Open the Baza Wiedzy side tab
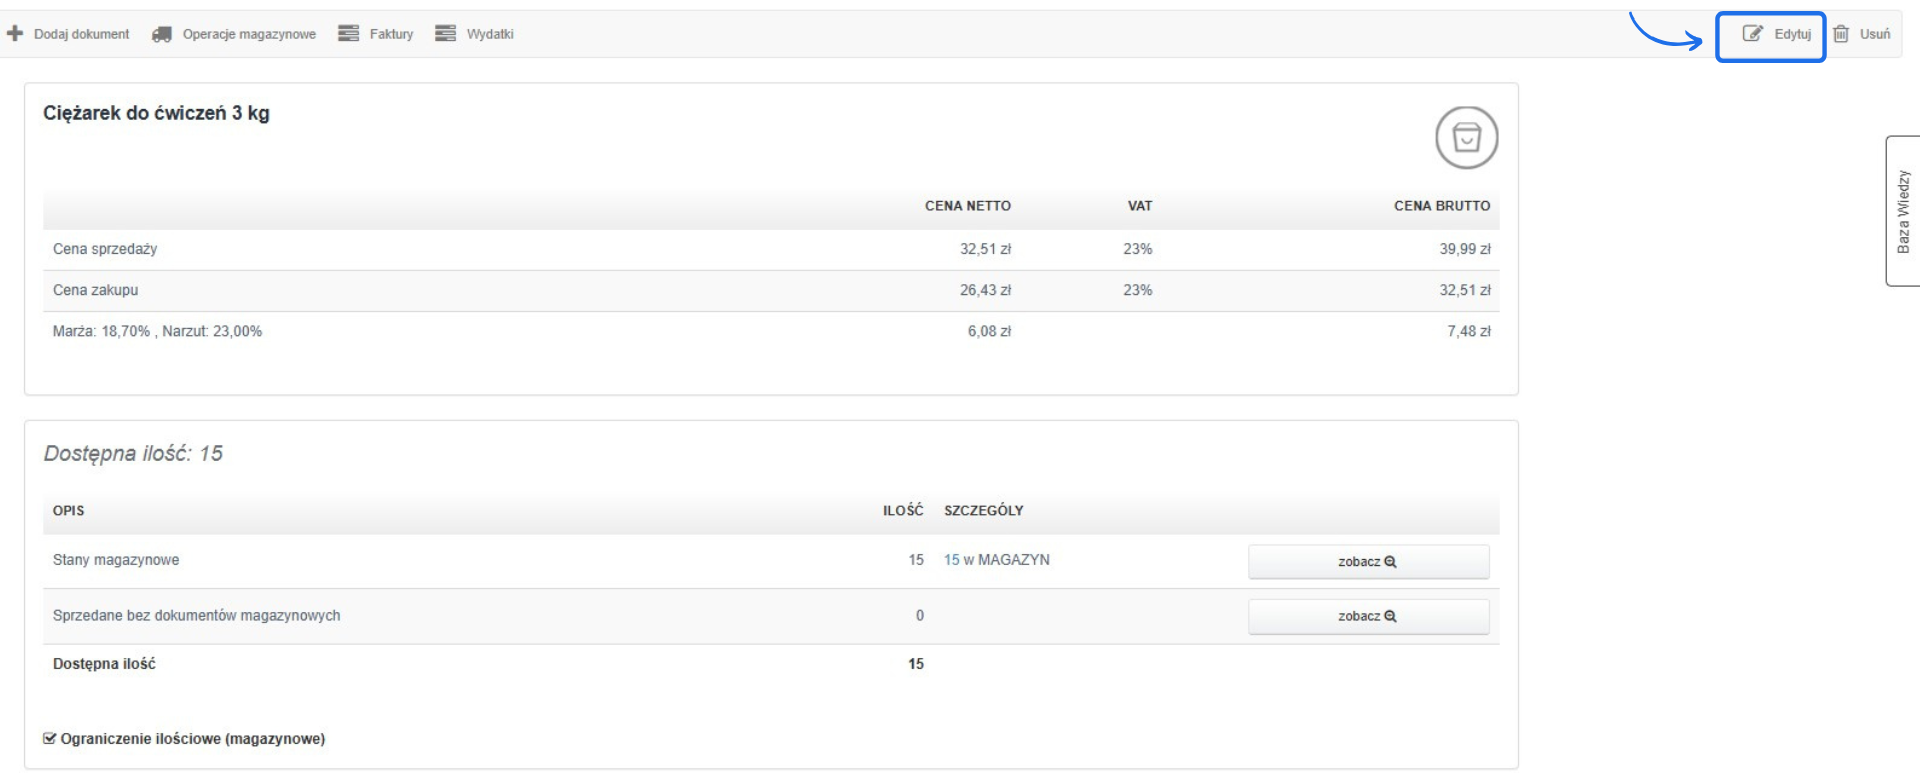The height and width of the screenshot is (774, 1920). [1902, 211]
